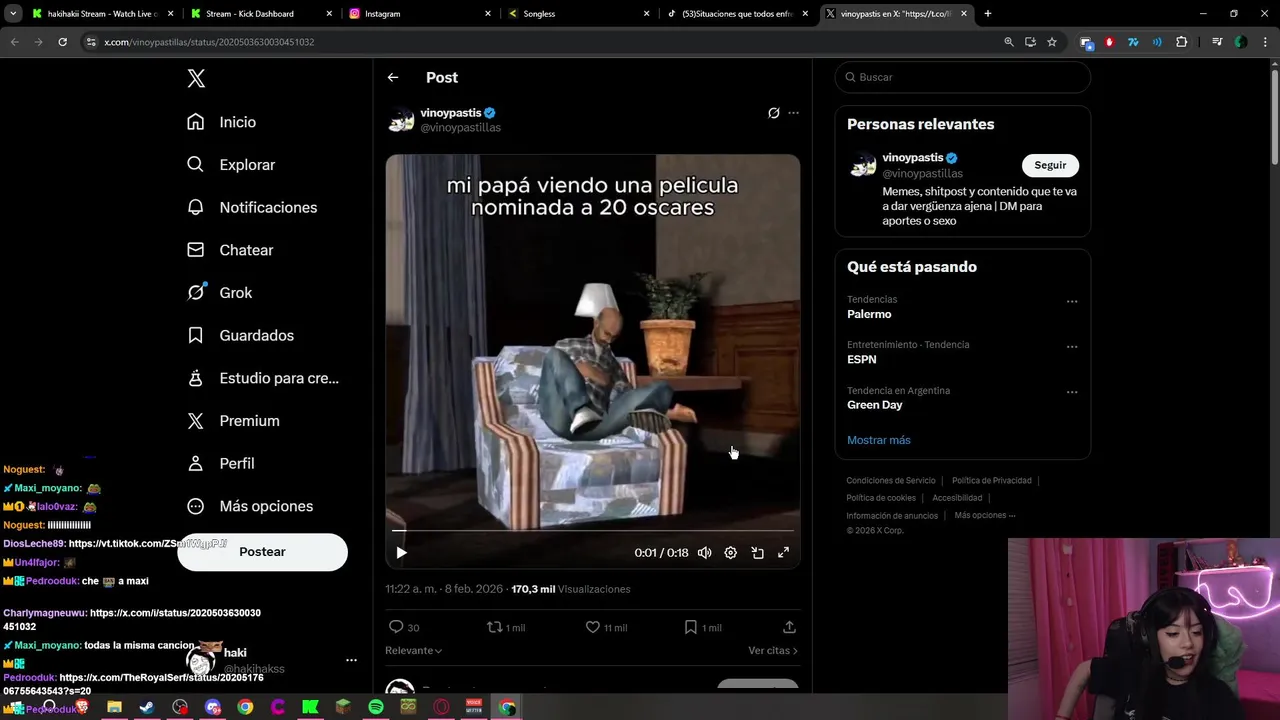This screenshot has width=1280, height=720.
Task: Click the Buscar search field
Action: [x=962, y=77]
